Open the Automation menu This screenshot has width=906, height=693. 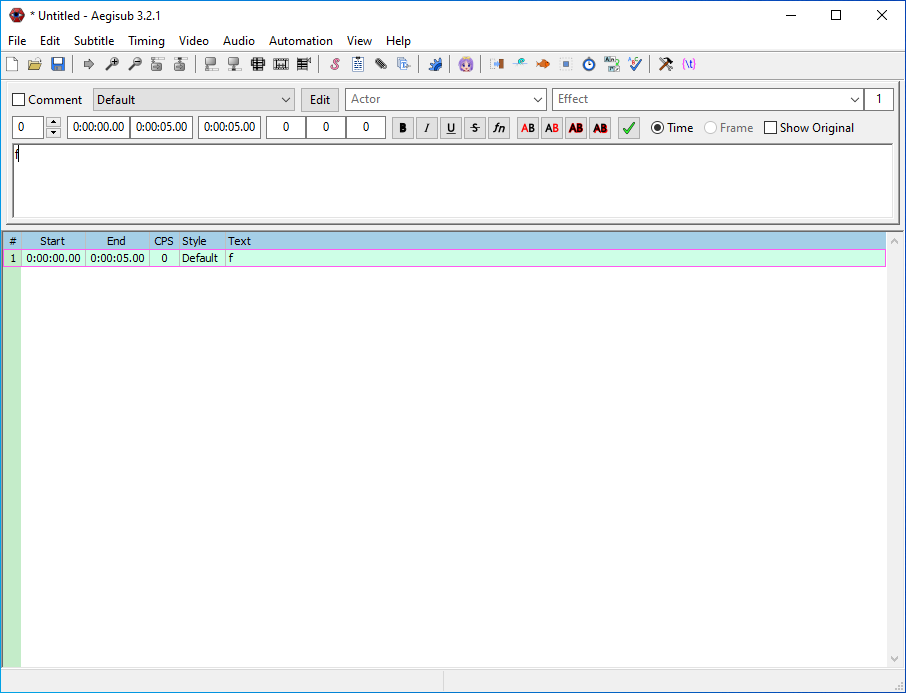click(x=300, y=41)
